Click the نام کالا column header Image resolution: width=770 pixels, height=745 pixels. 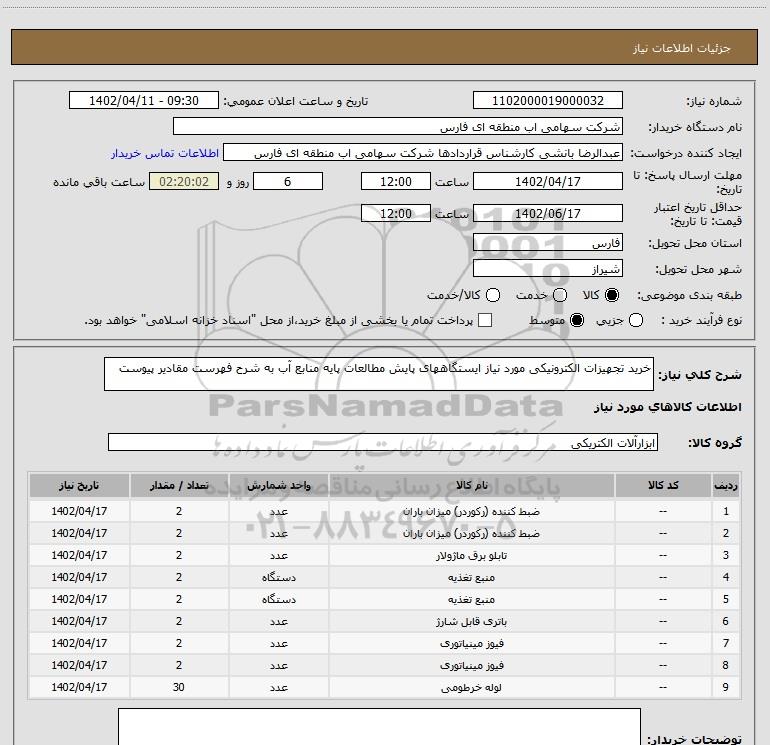[471, 485]
